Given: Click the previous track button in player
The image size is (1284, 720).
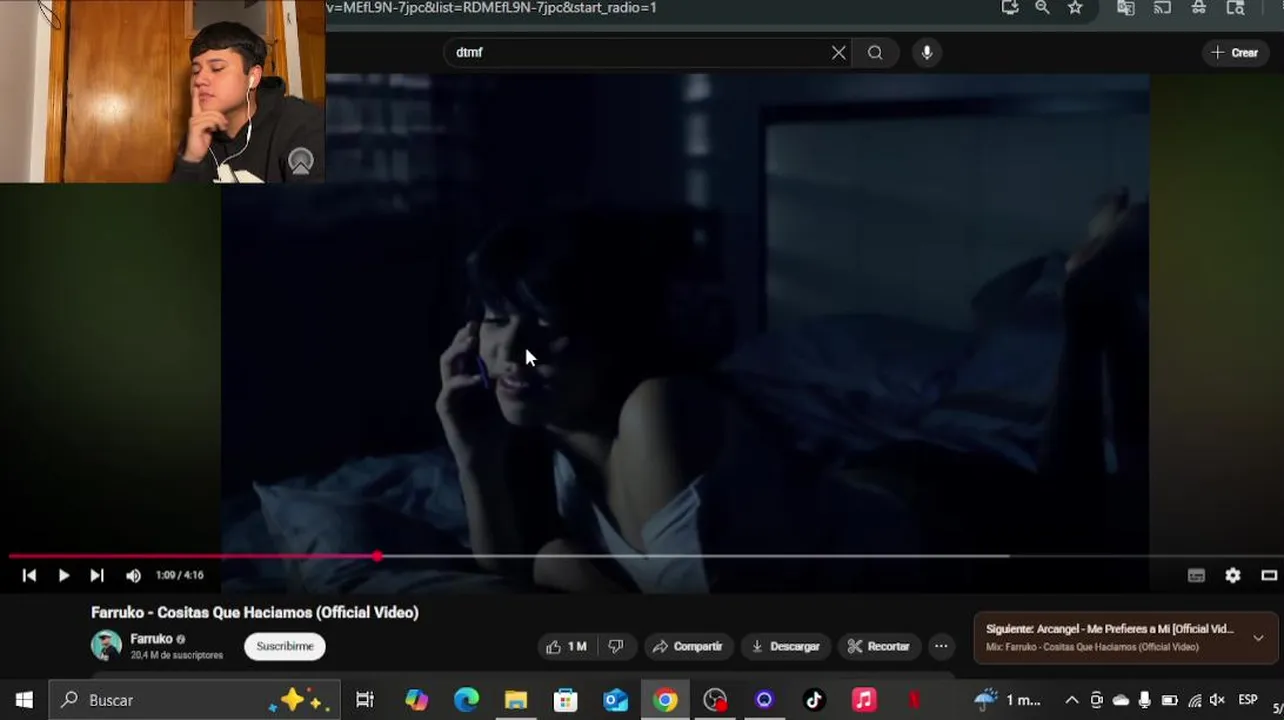Looking at the screenshot, I should click(x=29, y=575).
